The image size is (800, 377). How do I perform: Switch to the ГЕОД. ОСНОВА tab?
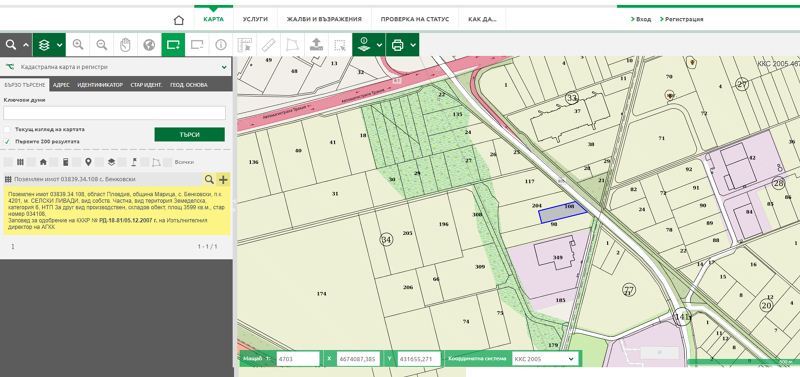189,85
